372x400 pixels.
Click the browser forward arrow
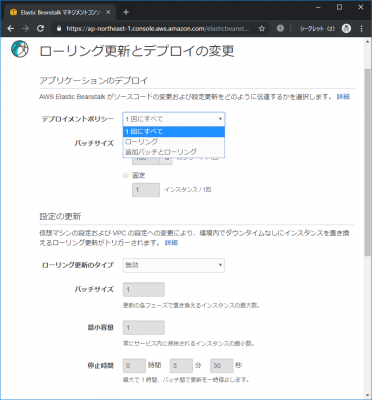click(x=25, y=29)
